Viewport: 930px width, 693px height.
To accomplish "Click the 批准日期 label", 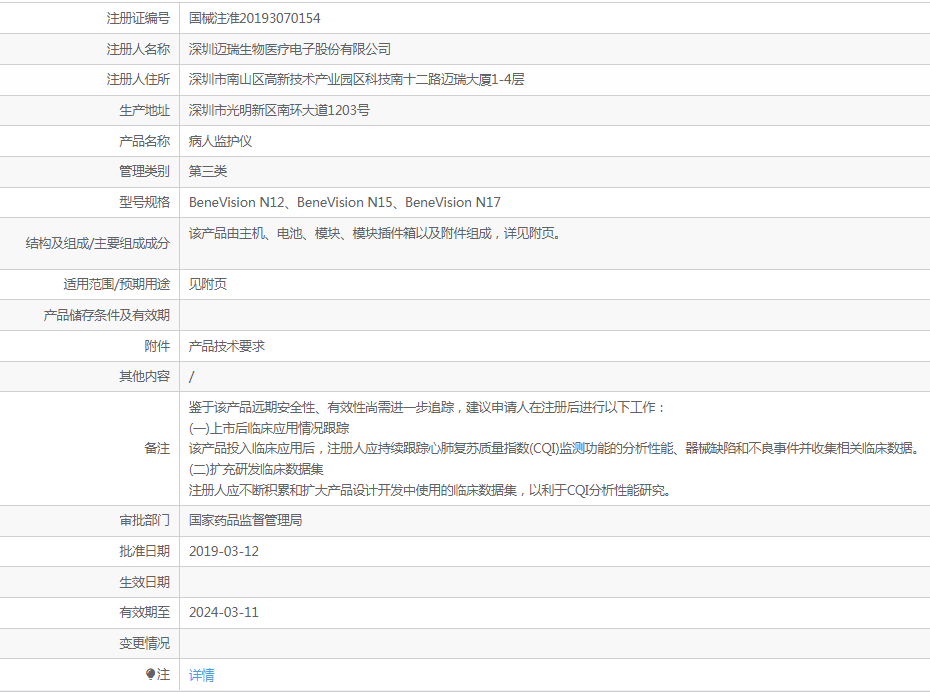I will [145, 551].
